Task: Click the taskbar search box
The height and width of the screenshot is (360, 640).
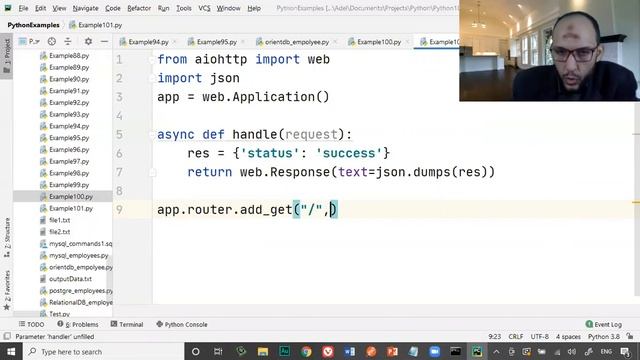Action: (x=104, y=351)
